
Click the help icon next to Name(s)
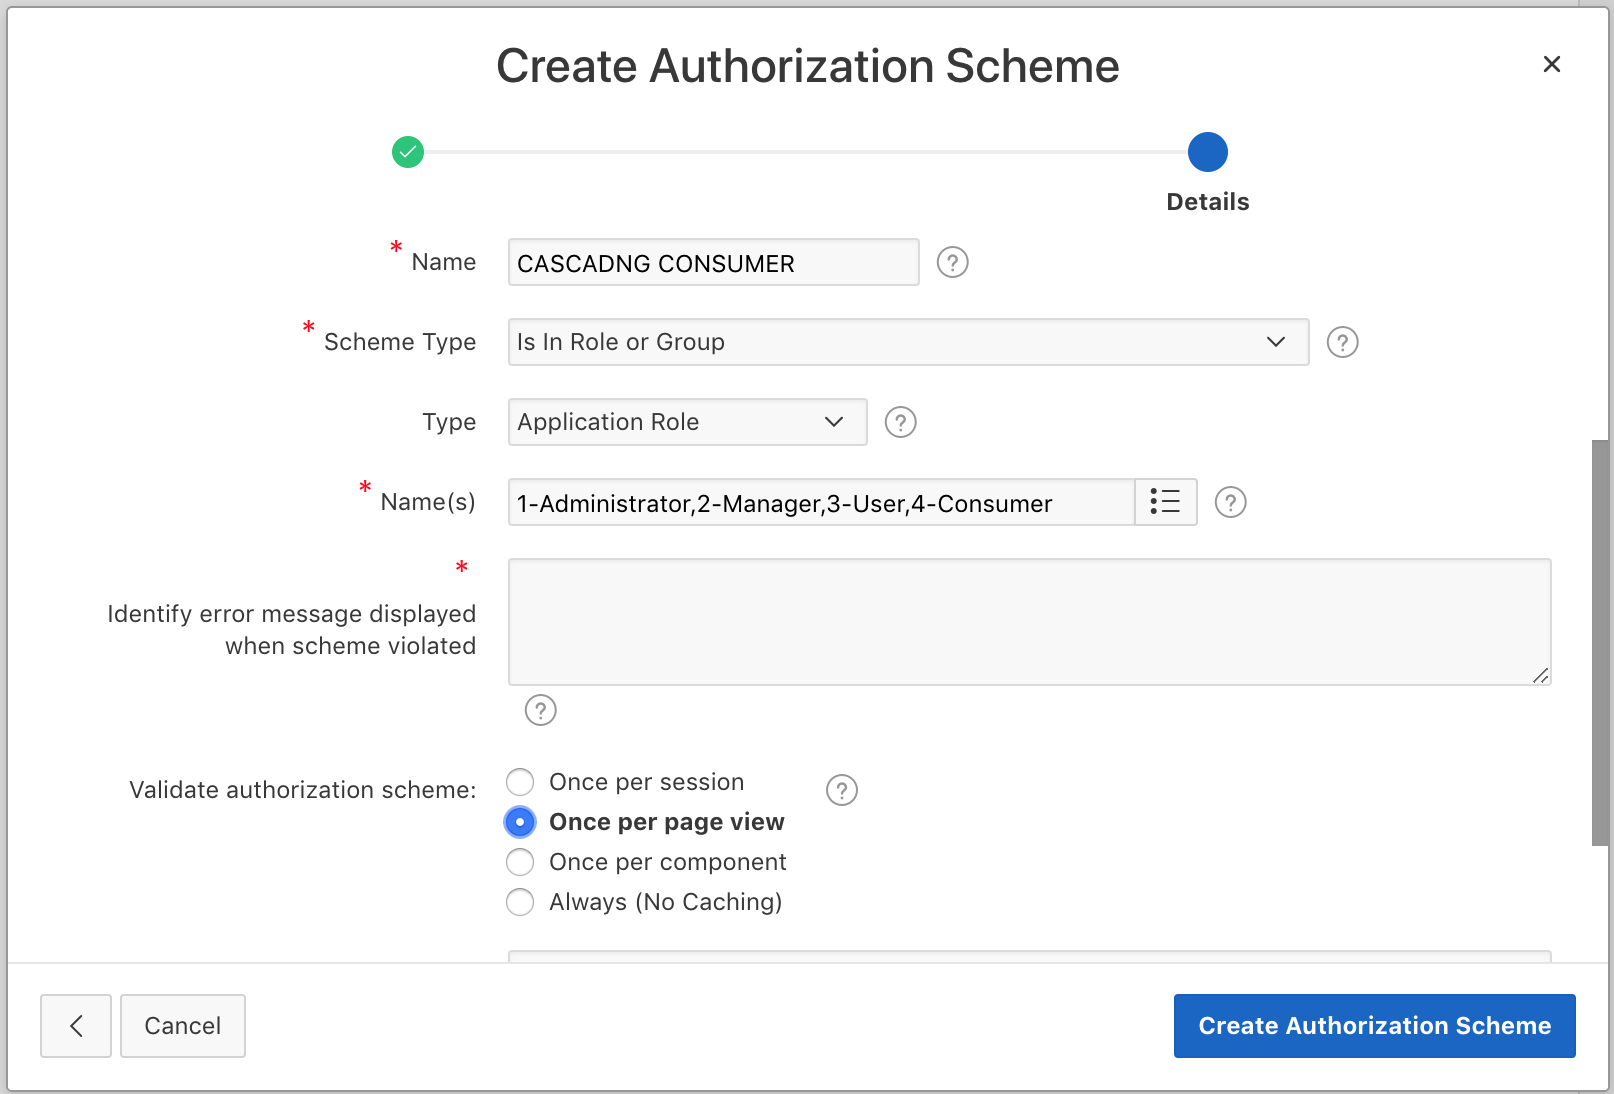pos(1230,502)
